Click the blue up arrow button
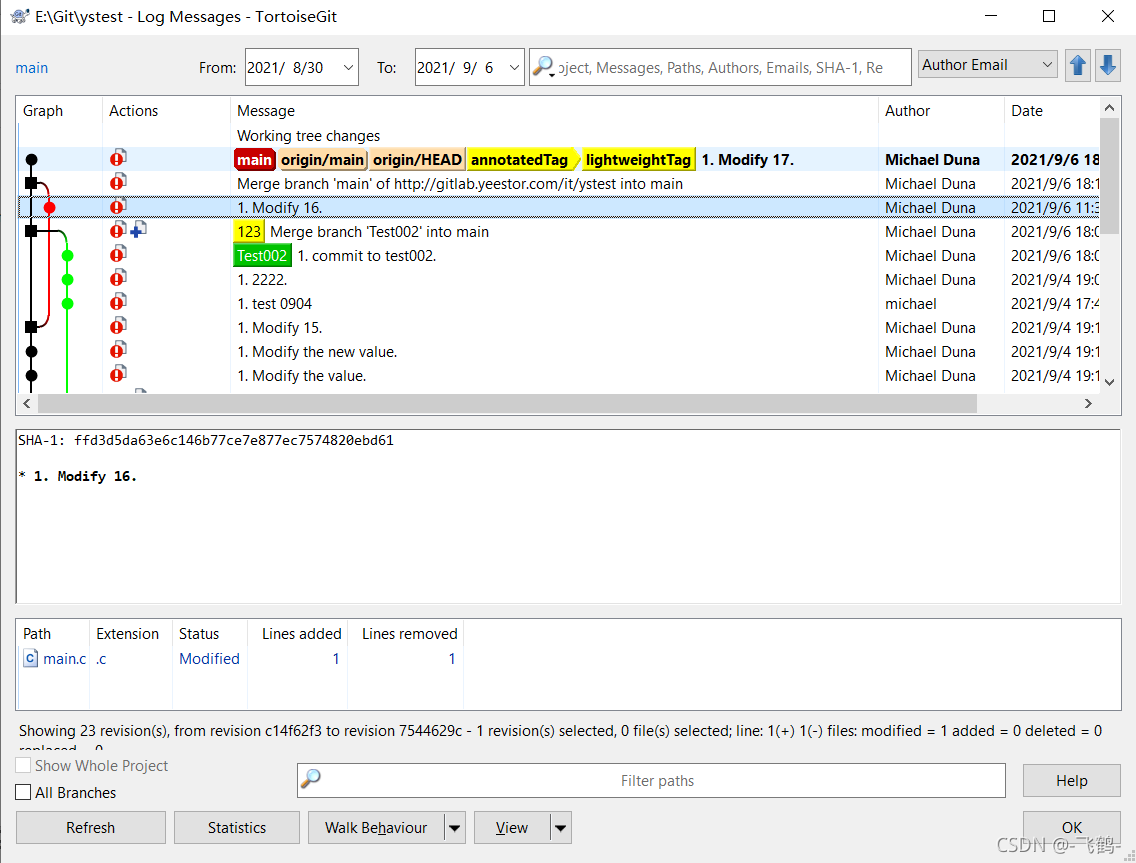Image resolution: width=1136 pixels, height=863 pixels. click(1077, 66)
